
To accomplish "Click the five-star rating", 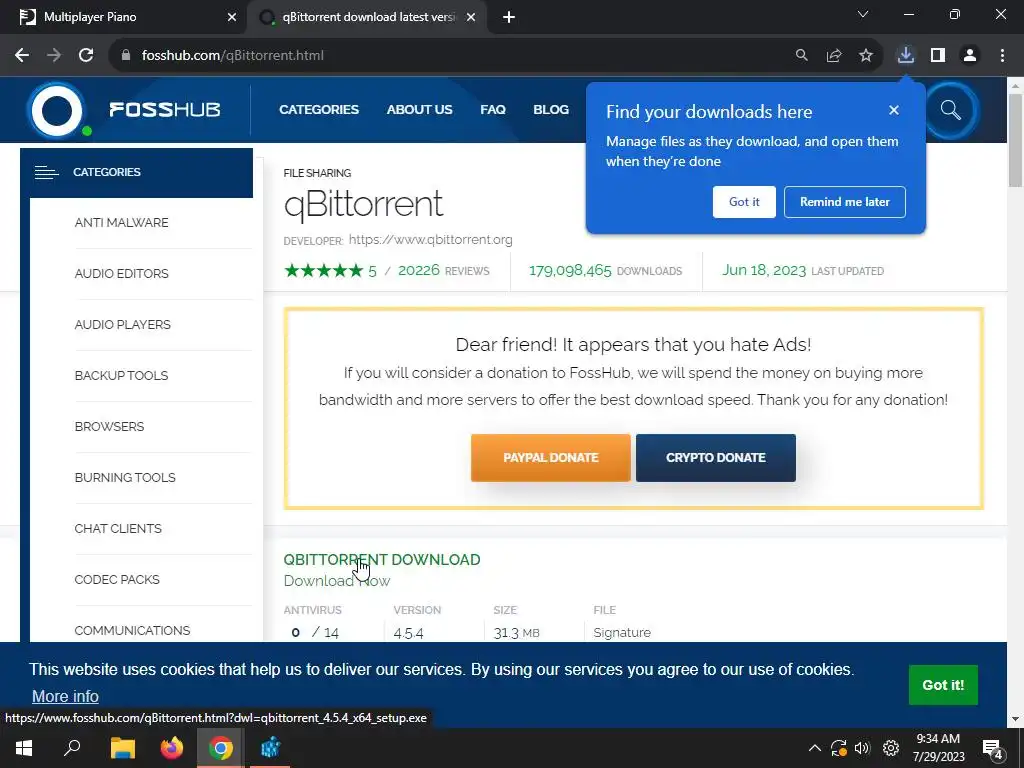I will (x=323, y=270).
